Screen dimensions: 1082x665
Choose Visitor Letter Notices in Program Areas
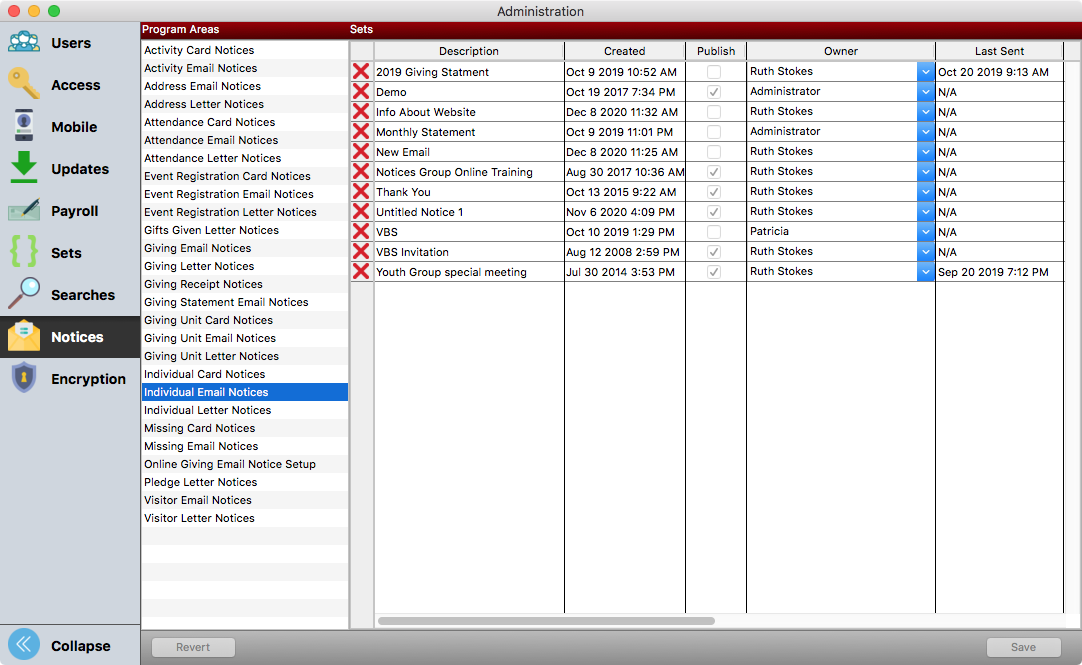[199, 518]
